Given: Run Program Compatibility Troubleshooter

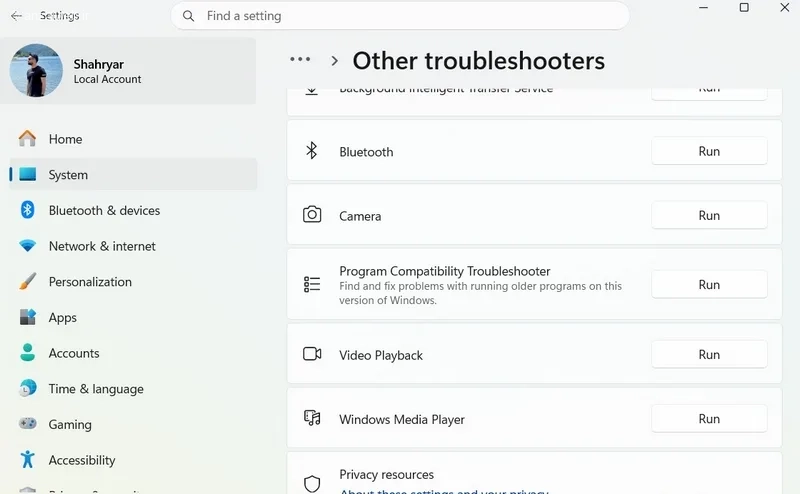Looking at the screenshot, I should point(709,284).
